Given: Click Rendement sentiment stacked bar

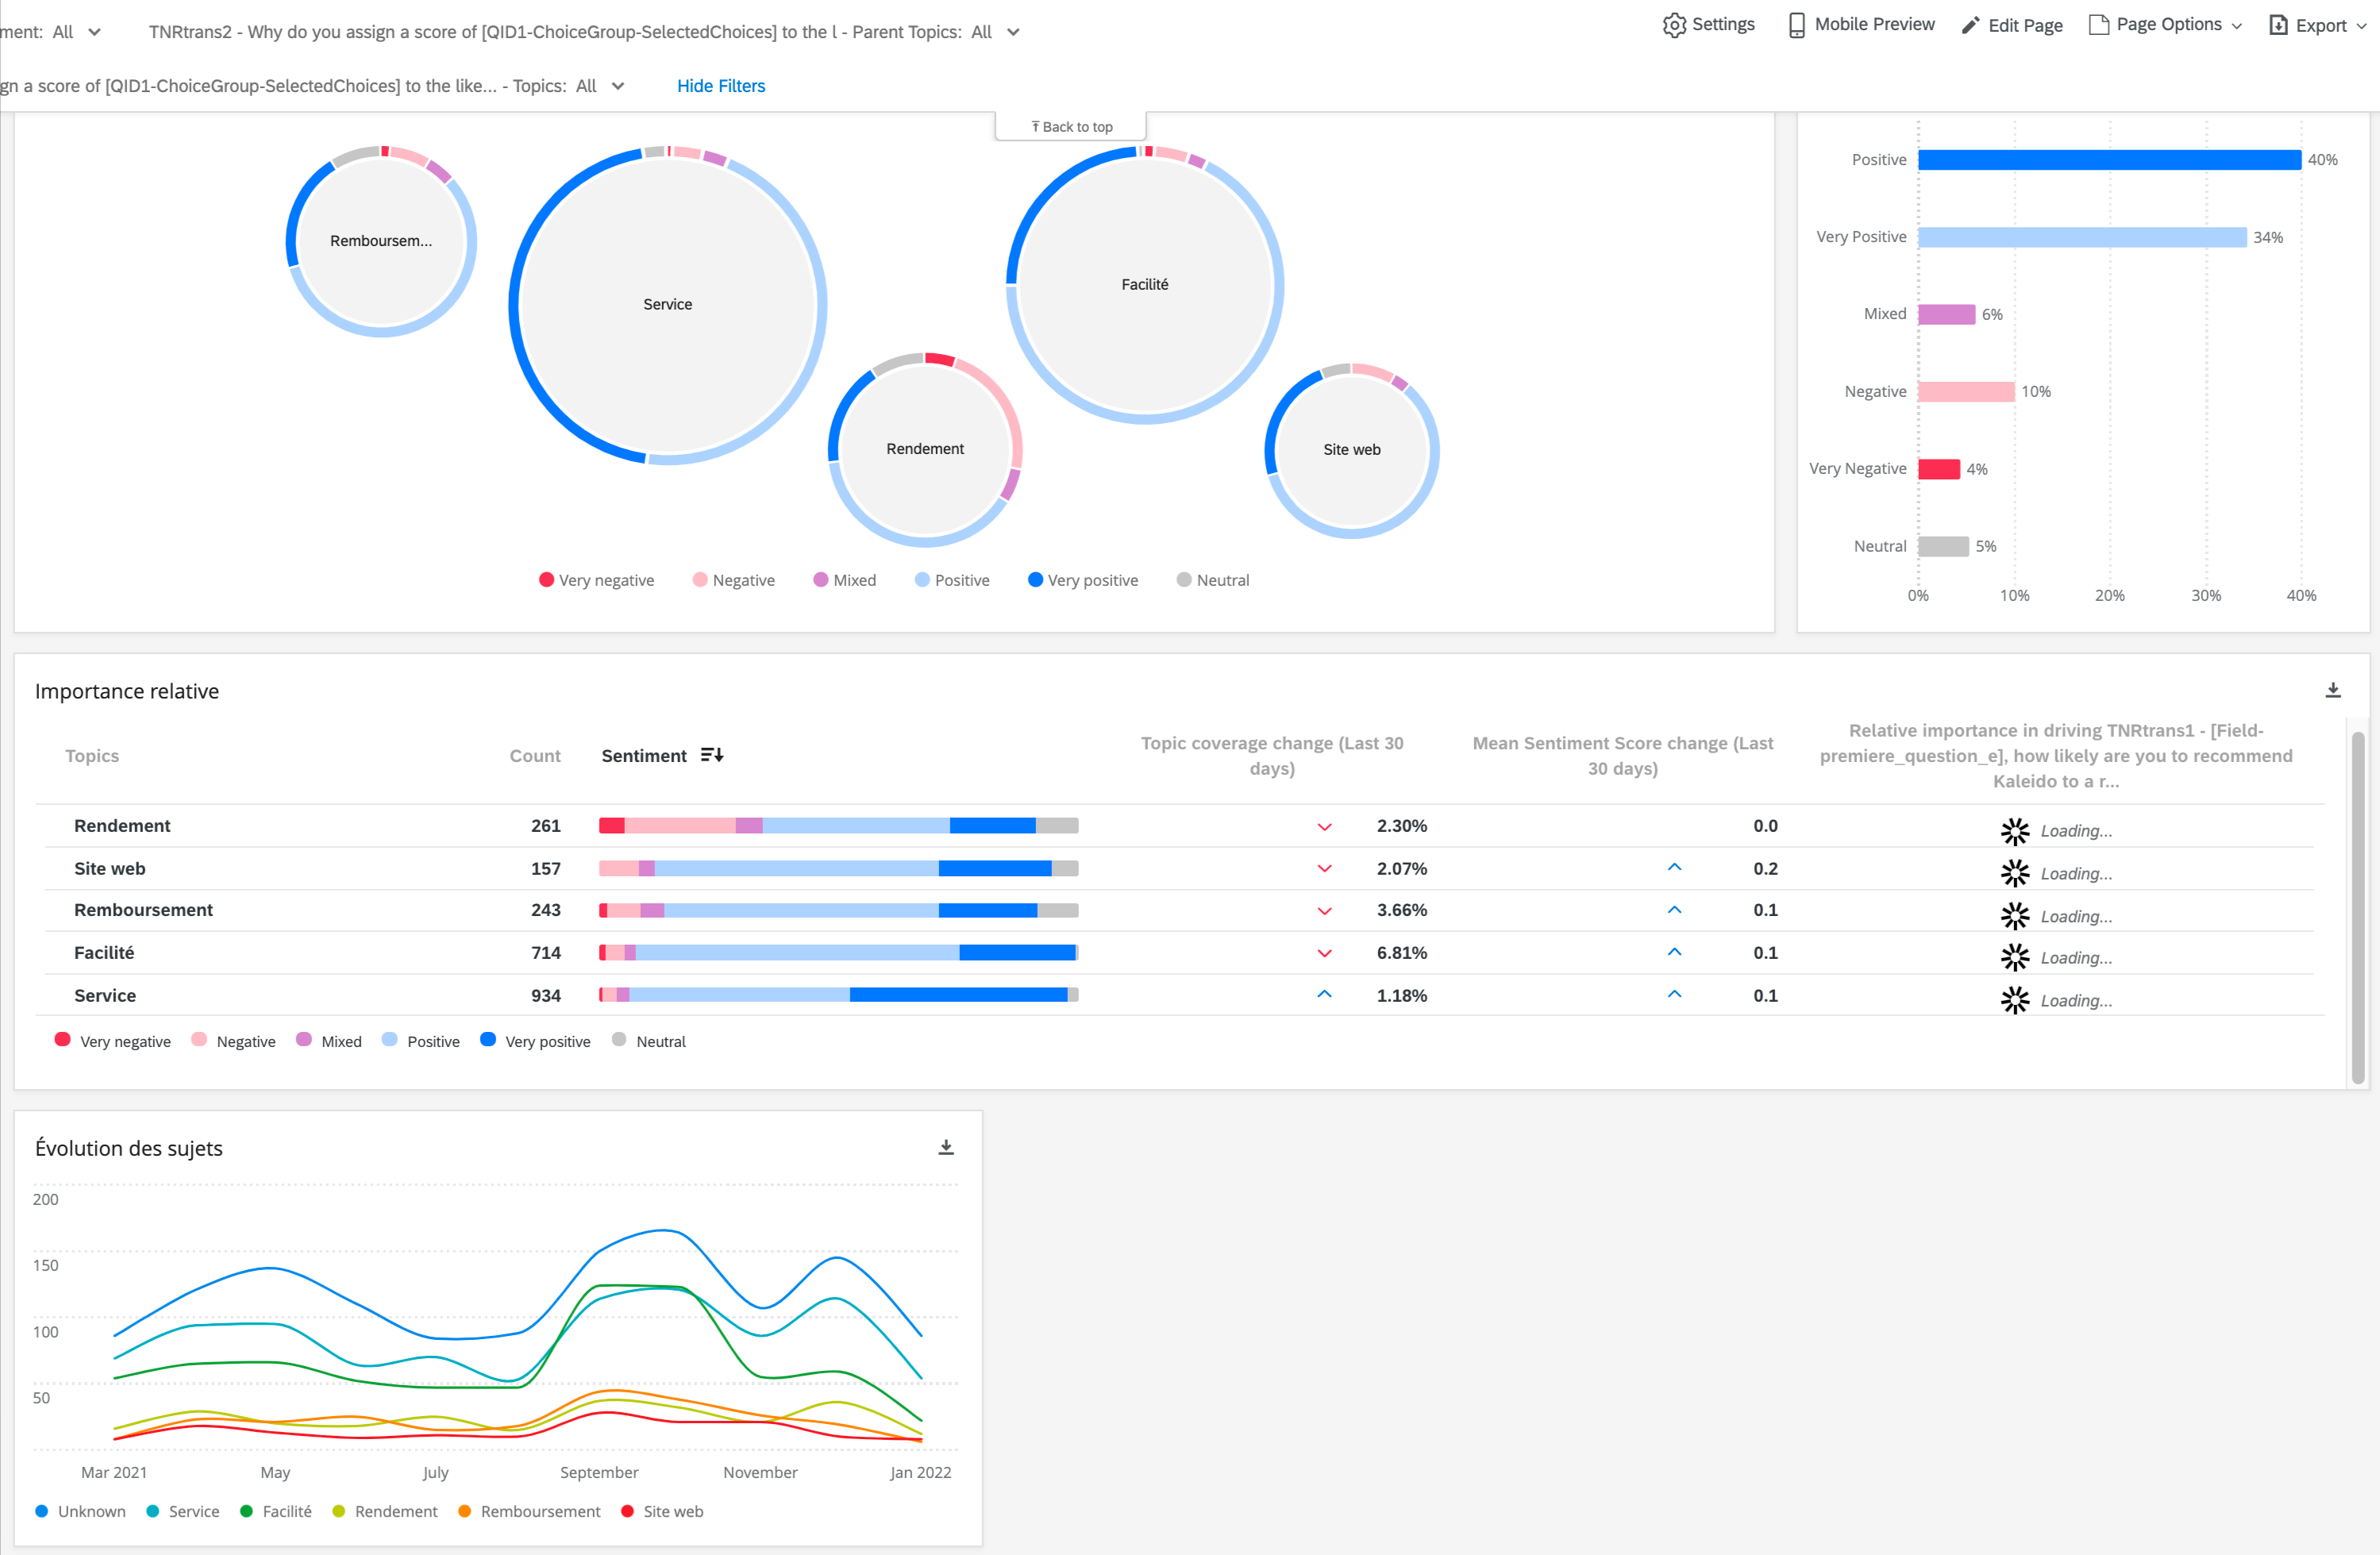Looking at the screenshot, I should click(838, 826).
